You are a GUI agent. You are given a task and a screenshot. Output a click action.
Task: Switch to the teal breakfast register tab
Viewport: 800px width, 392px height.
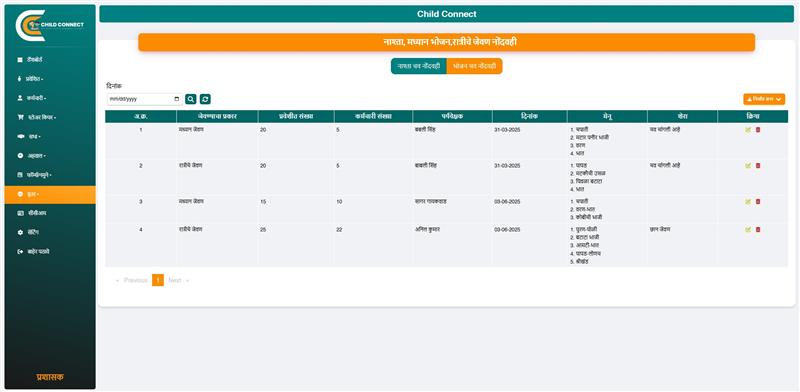point(419,66)
